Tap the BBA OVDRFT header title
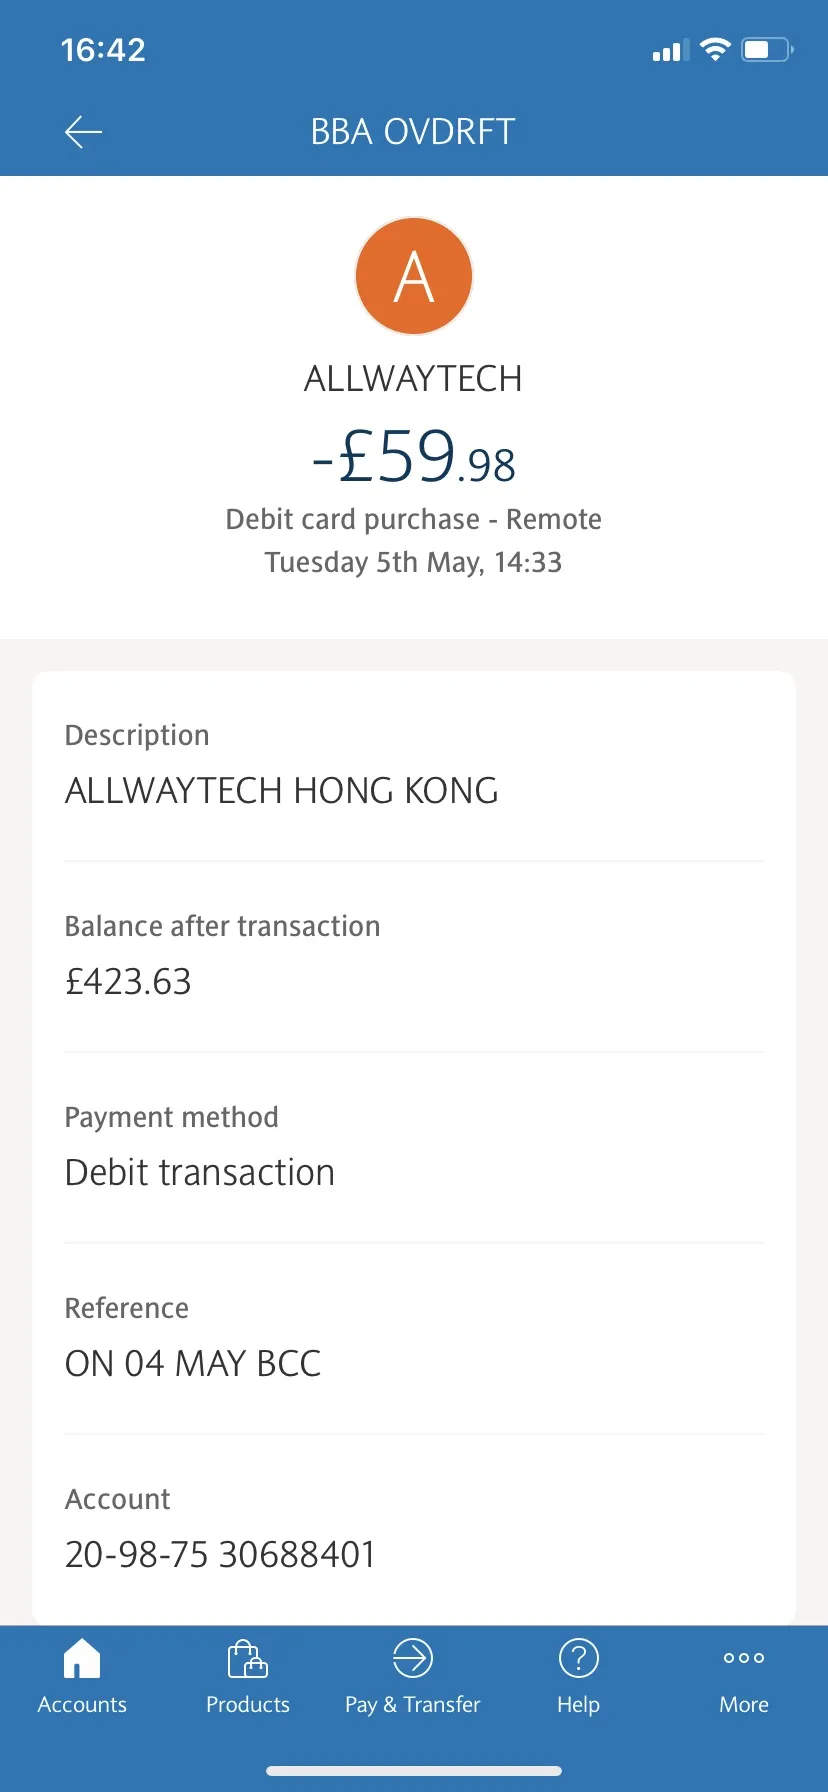Screen dimensions: 828x1792 (413, 132)
